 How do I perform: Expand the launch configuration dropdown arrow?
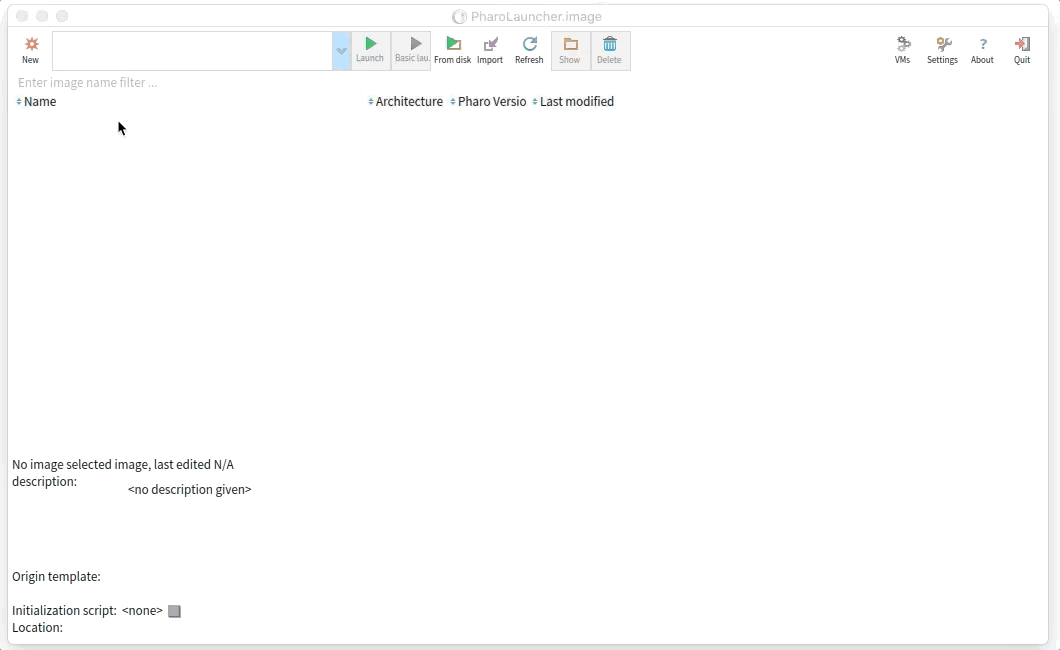(x=341, y=51)
